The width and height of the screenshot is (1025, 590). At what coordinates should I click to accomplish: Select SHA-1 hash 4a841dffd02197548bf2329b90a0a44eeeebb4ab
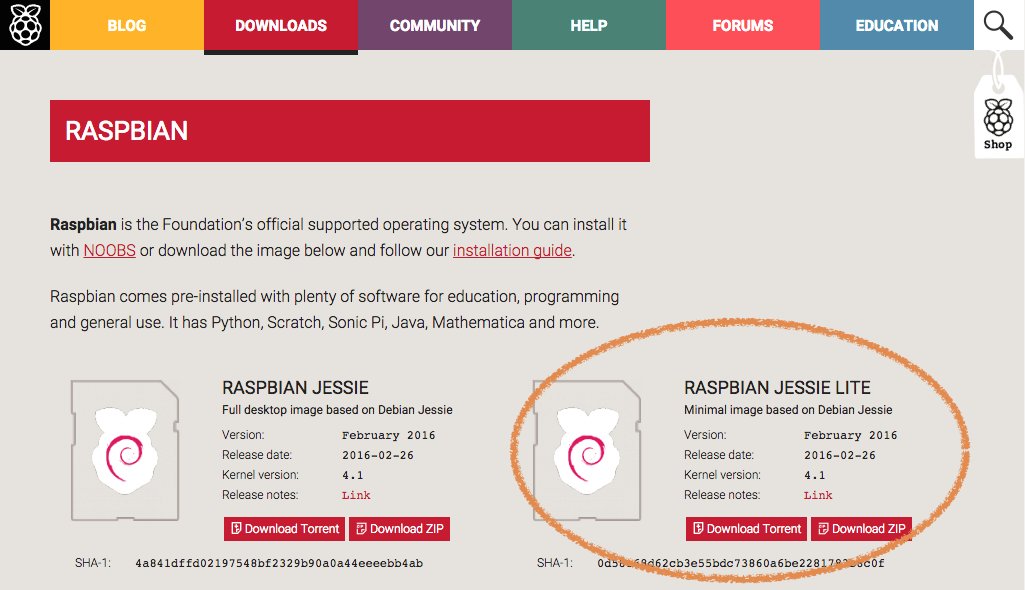[279, 563]
